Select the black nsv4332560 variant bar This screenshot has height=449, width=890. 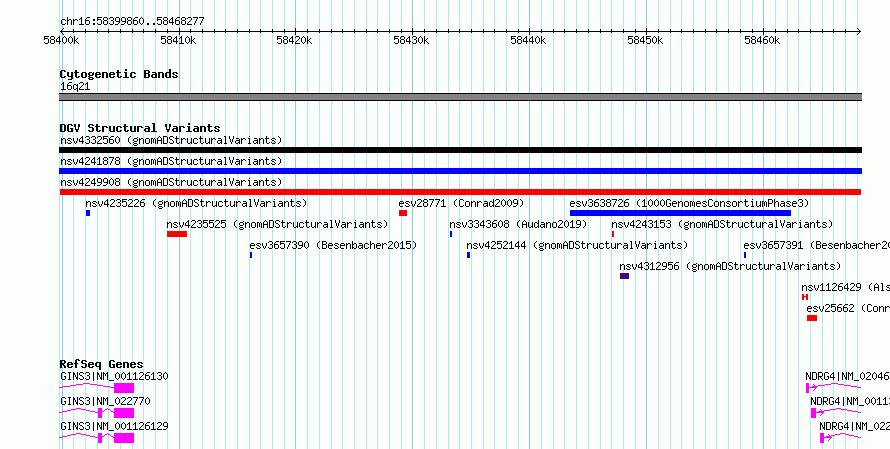pyautogui.click(x=460, y=150)
